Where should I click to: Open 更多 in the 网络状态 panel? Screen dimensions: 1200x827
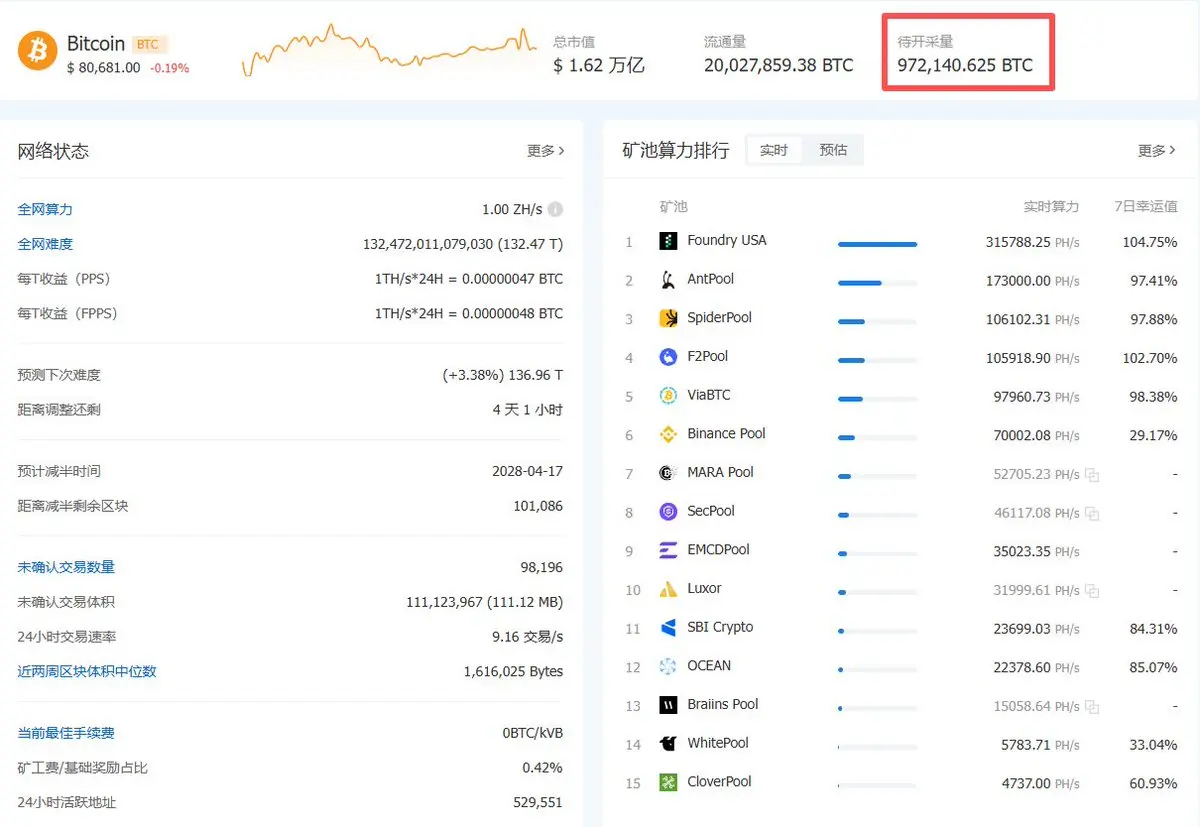546,151
